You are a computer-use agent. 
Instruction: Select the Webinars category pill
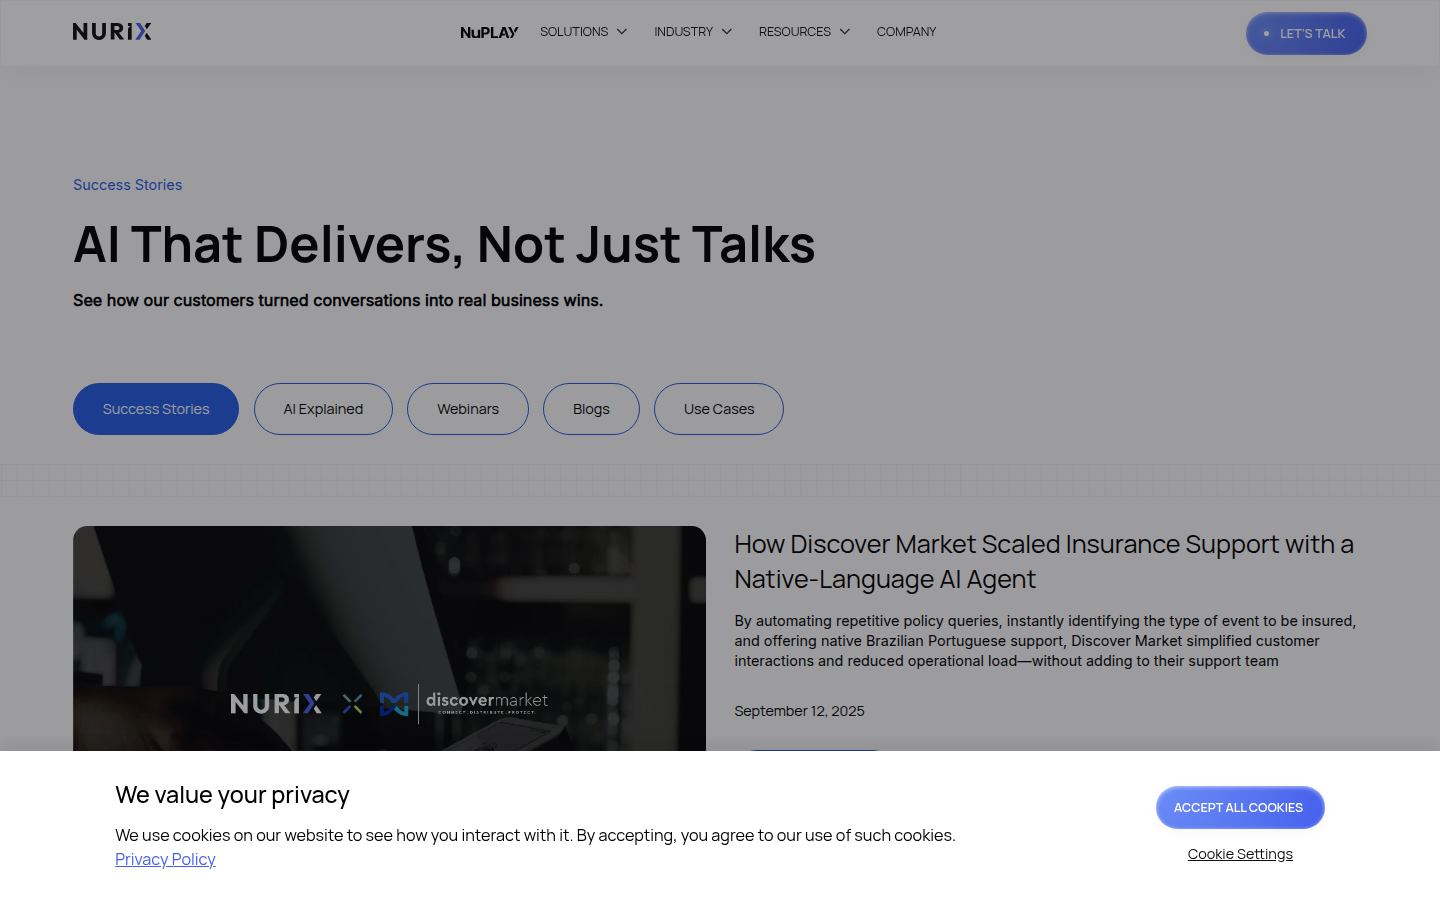[x=467, y=409]
